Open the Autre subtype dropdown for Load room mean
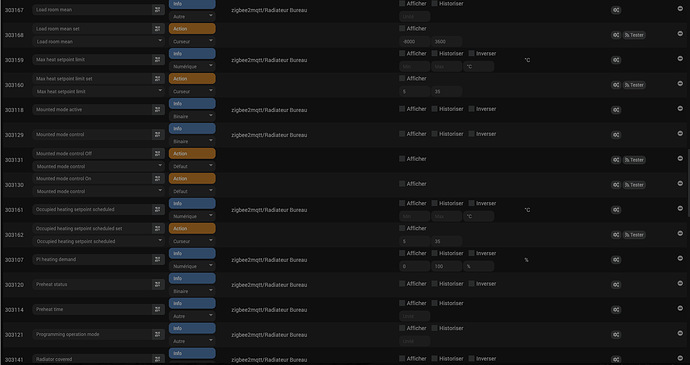Image resolution: width=690 pixels, height=365 pixels. [192, 16]
